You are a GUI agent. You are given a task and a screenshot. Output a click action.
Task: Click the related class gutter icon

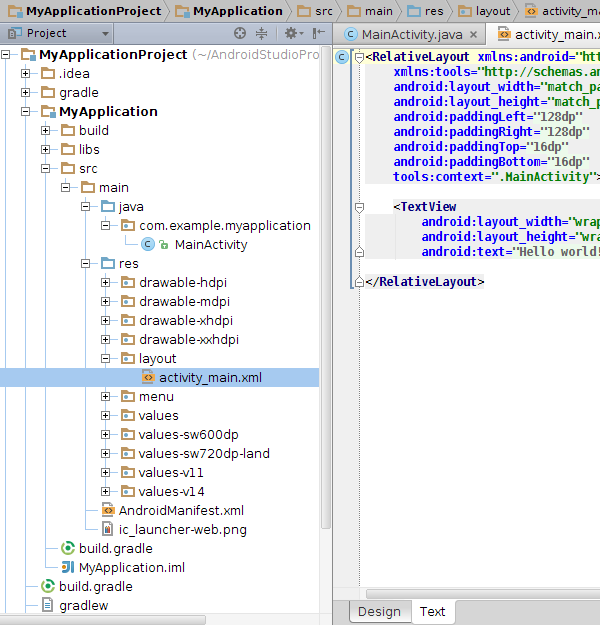tap(343, 57)
